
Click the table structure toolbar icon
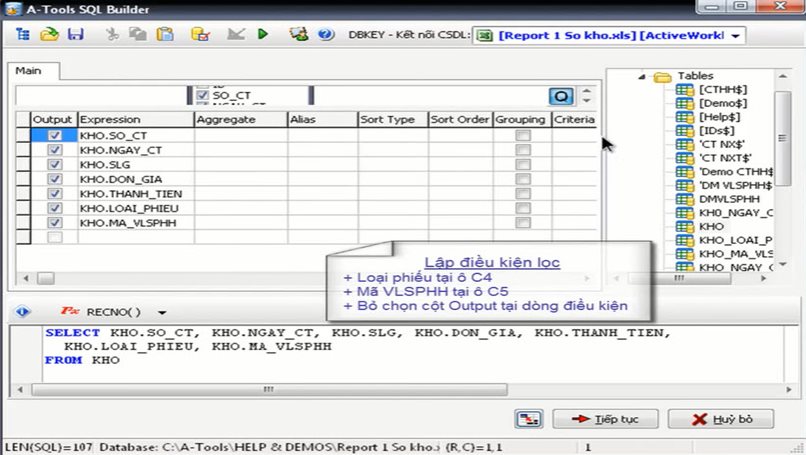pos(23,34)
